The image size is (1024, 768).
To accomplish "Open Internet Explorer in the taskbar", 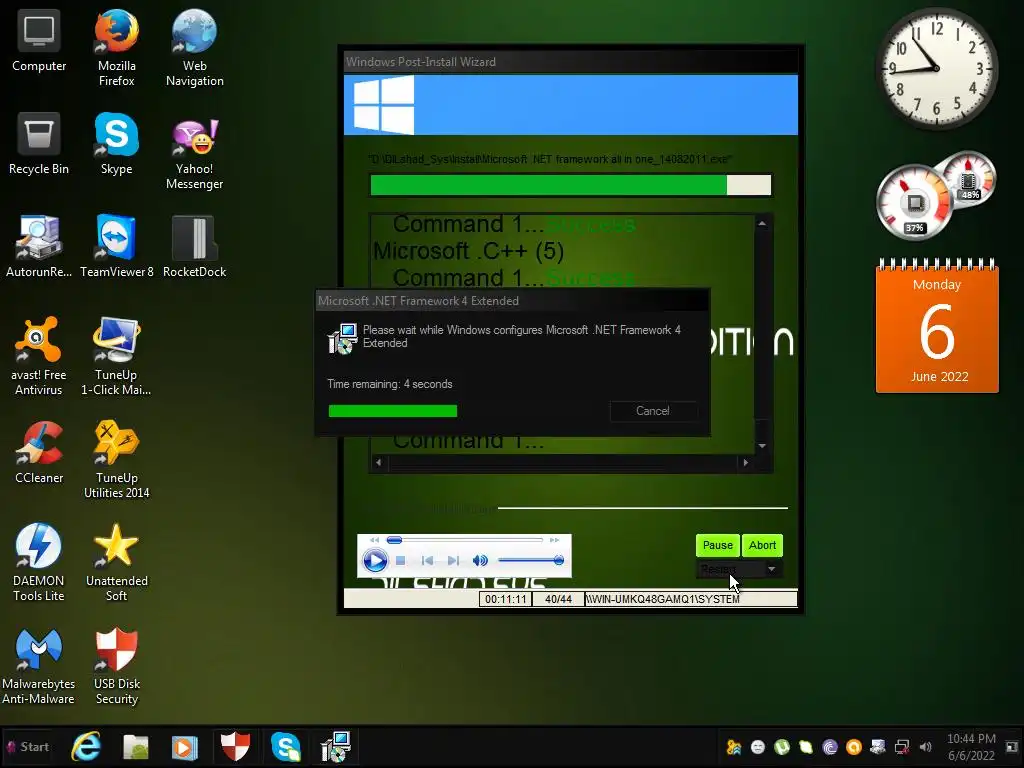I will [86, 746].
